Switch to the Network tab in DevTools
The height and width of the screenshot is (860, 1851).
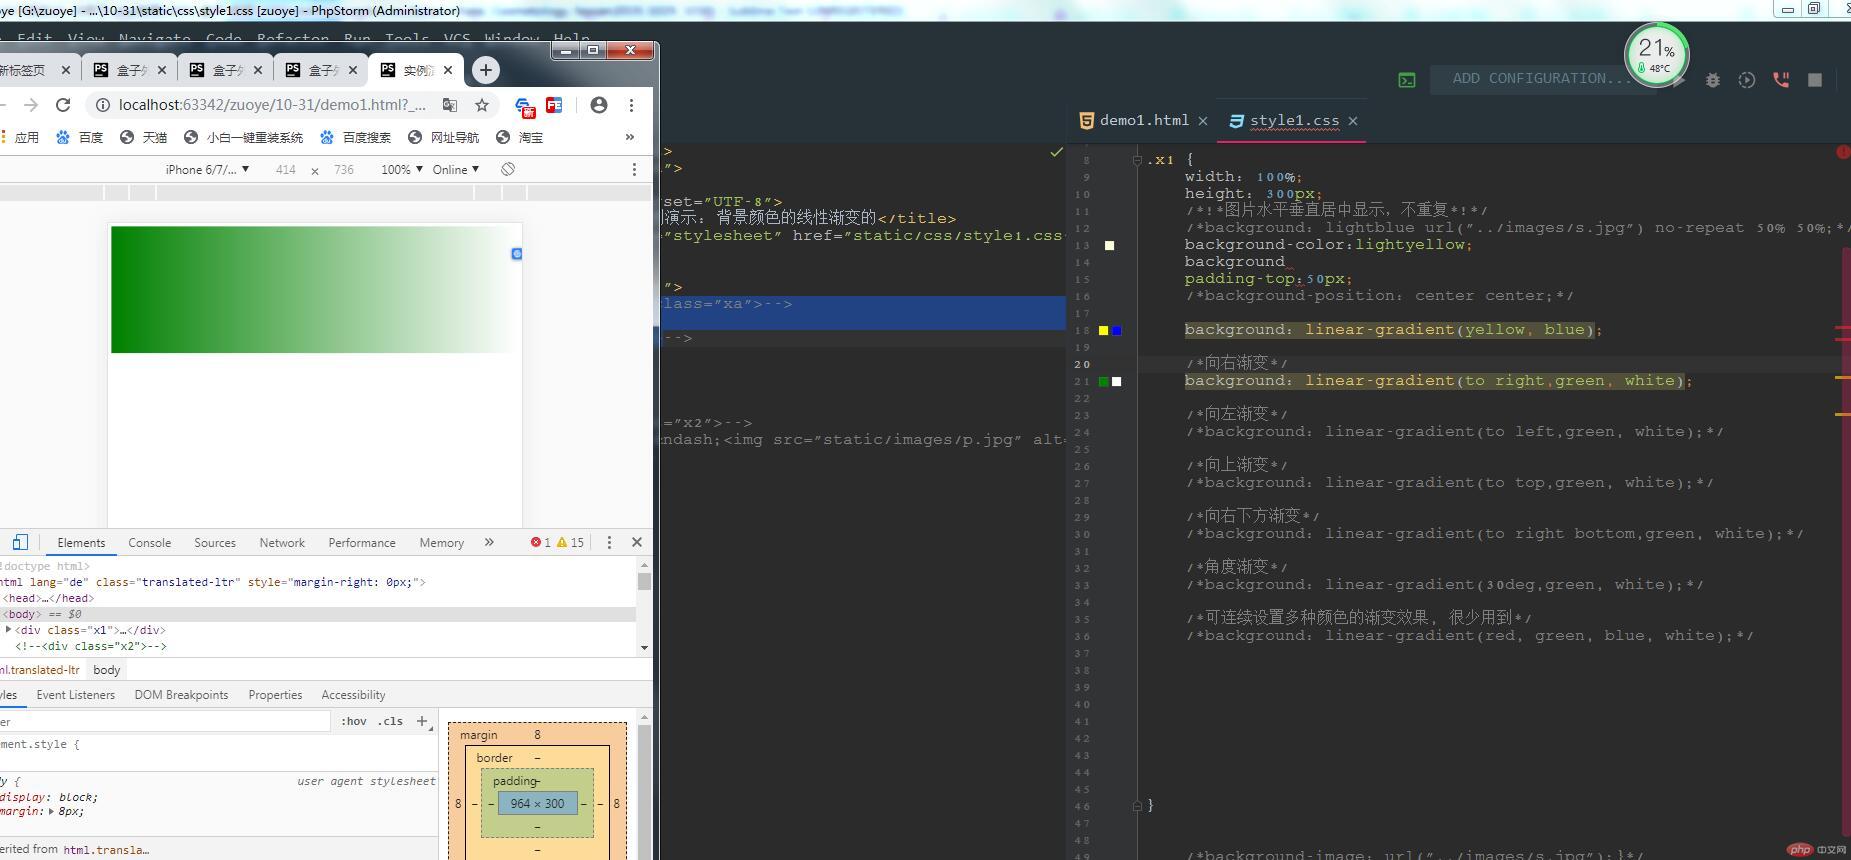click(x=282, y=543)
